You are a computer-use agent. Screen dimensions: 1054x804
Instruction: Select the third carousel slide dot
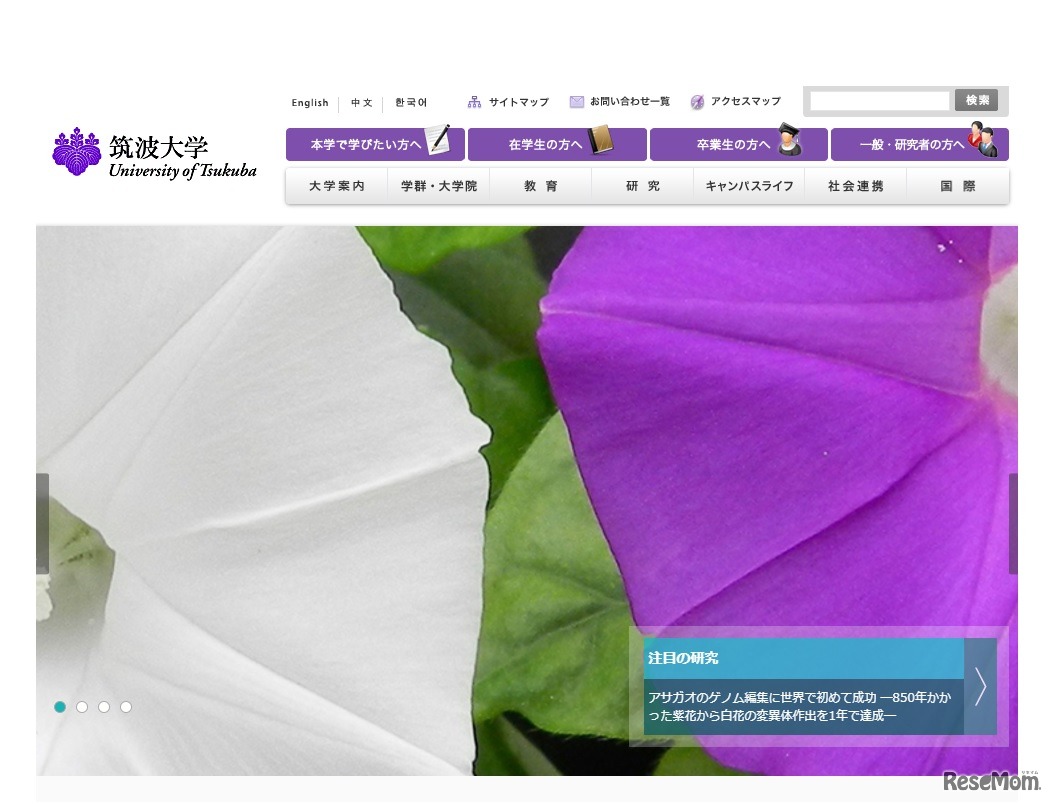coord(104,706)
